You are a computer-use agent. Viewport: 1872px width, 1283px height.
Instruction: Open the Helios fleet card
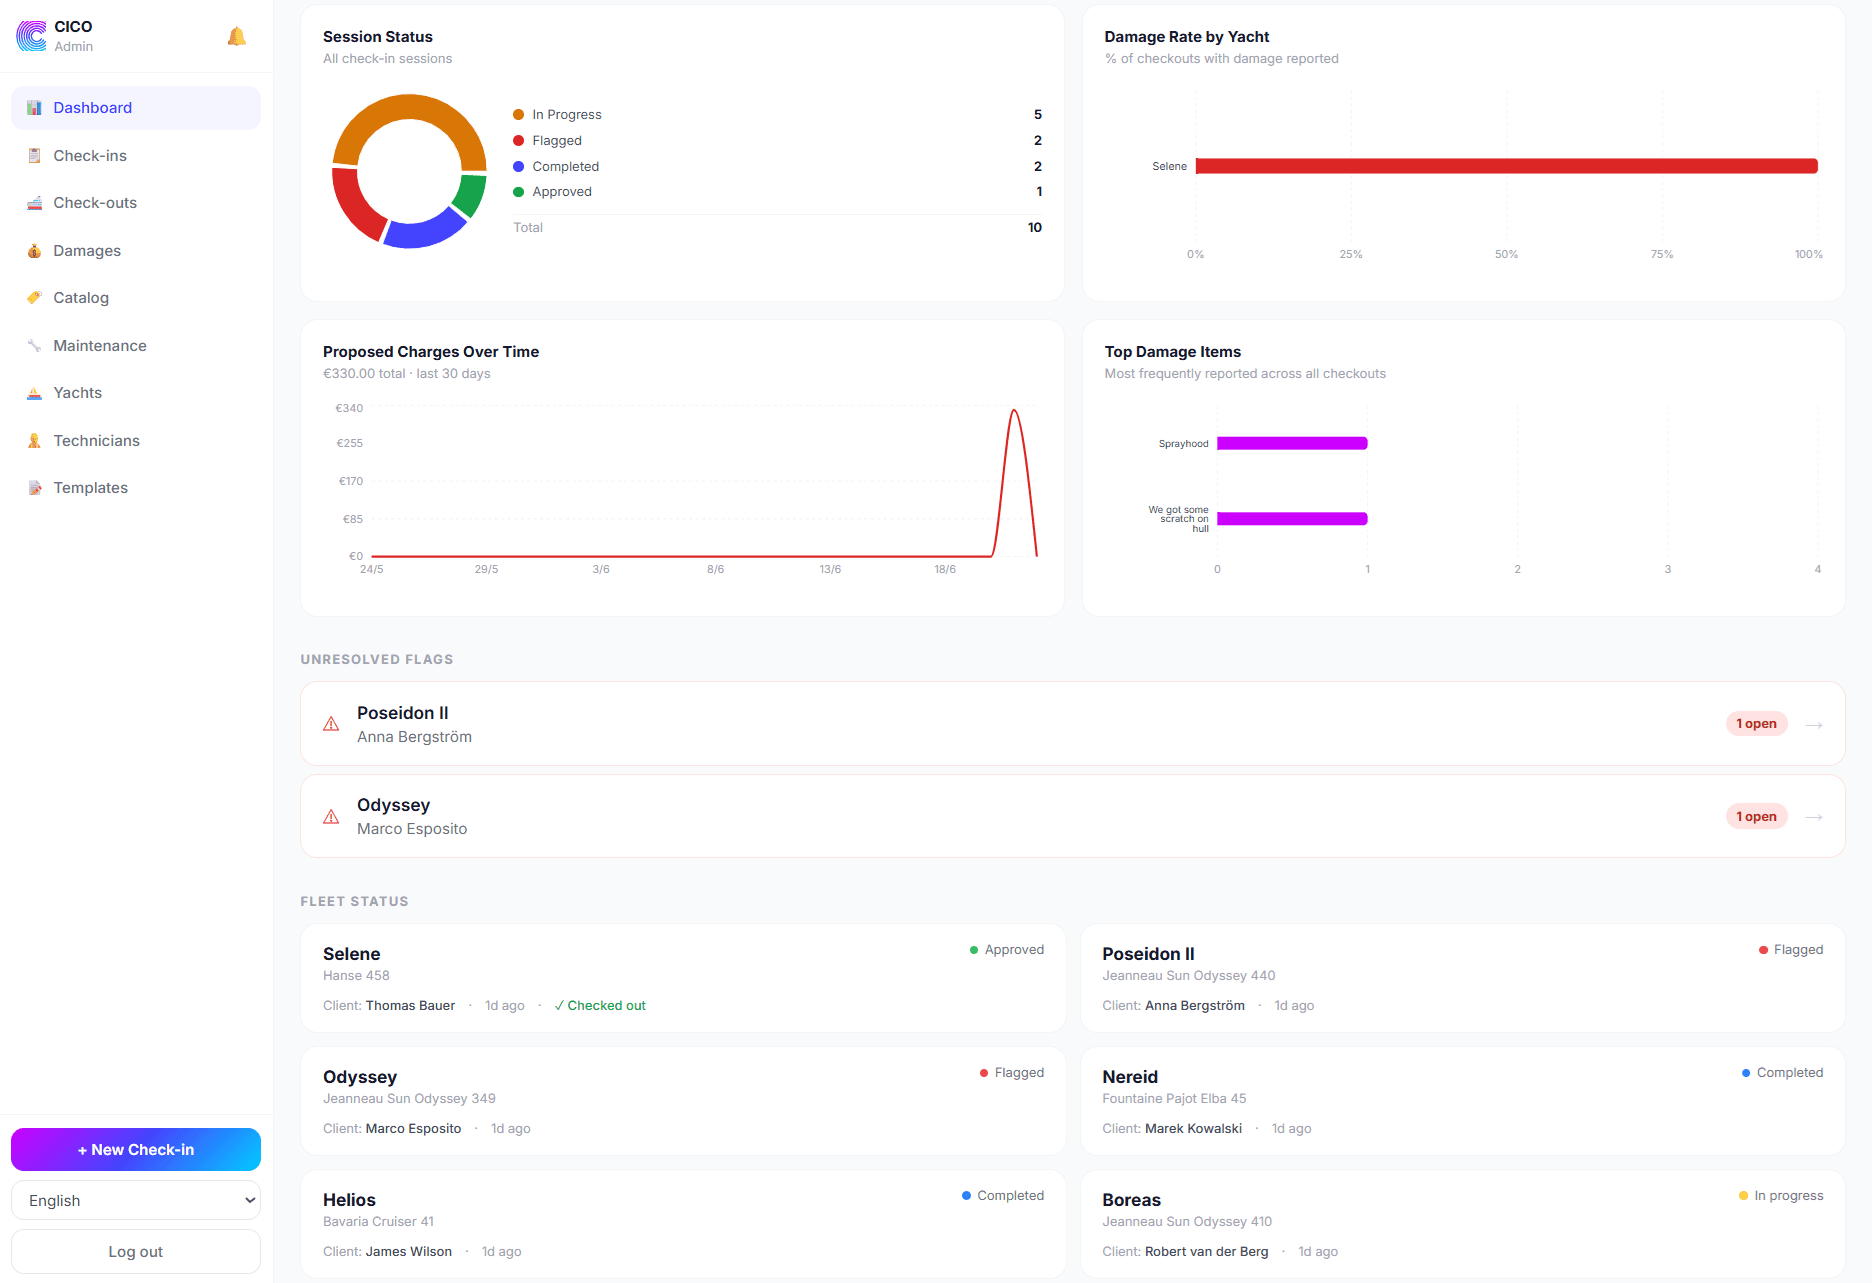pyautogui.click(x=683, y=1224)
